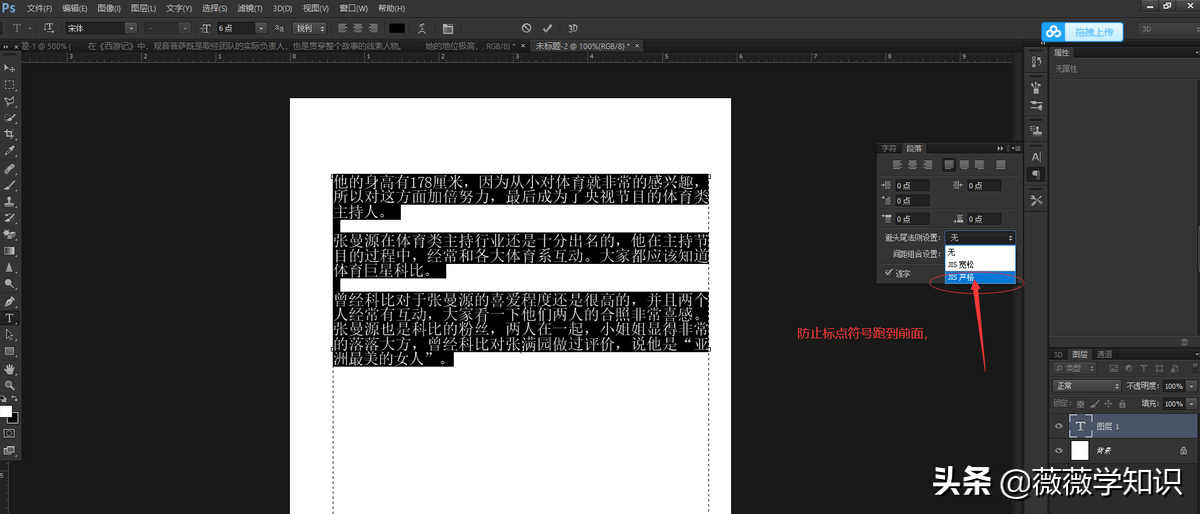
Task: Open the Character panel icon in the dock
Action: tap(1036, 157)
